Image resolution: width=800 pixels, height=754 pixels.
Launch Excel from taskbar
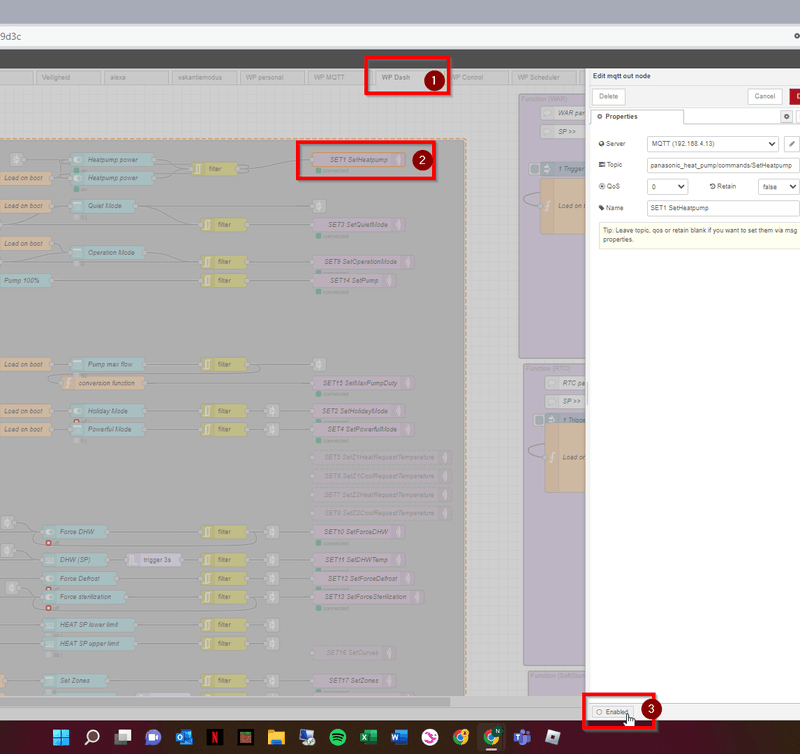pyautogui.click(x=368, y=737)
